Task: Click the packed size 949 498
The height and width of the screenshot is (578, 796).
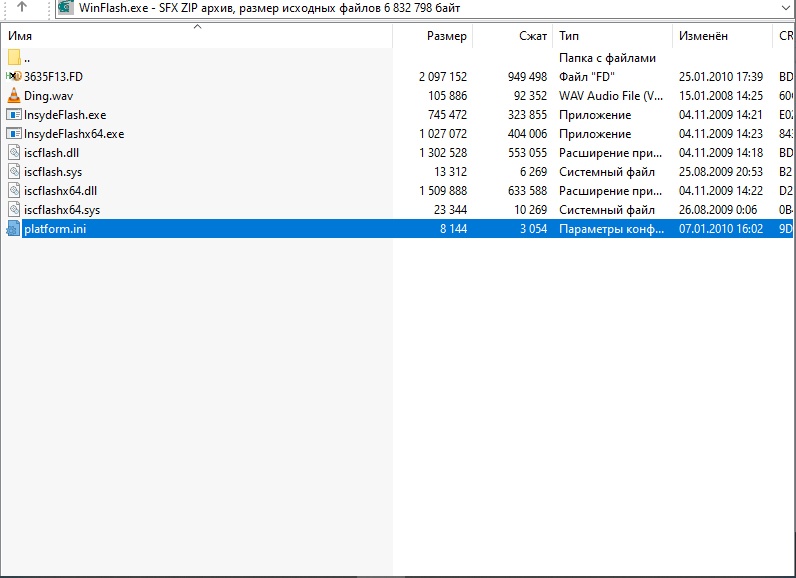Action: pos(527,77)
